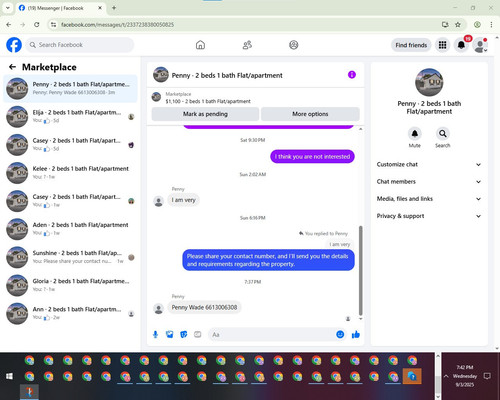Open the profile circle icon in top navigation
The width and height of the screenshot is (500, 400).
tap(294, 45)
